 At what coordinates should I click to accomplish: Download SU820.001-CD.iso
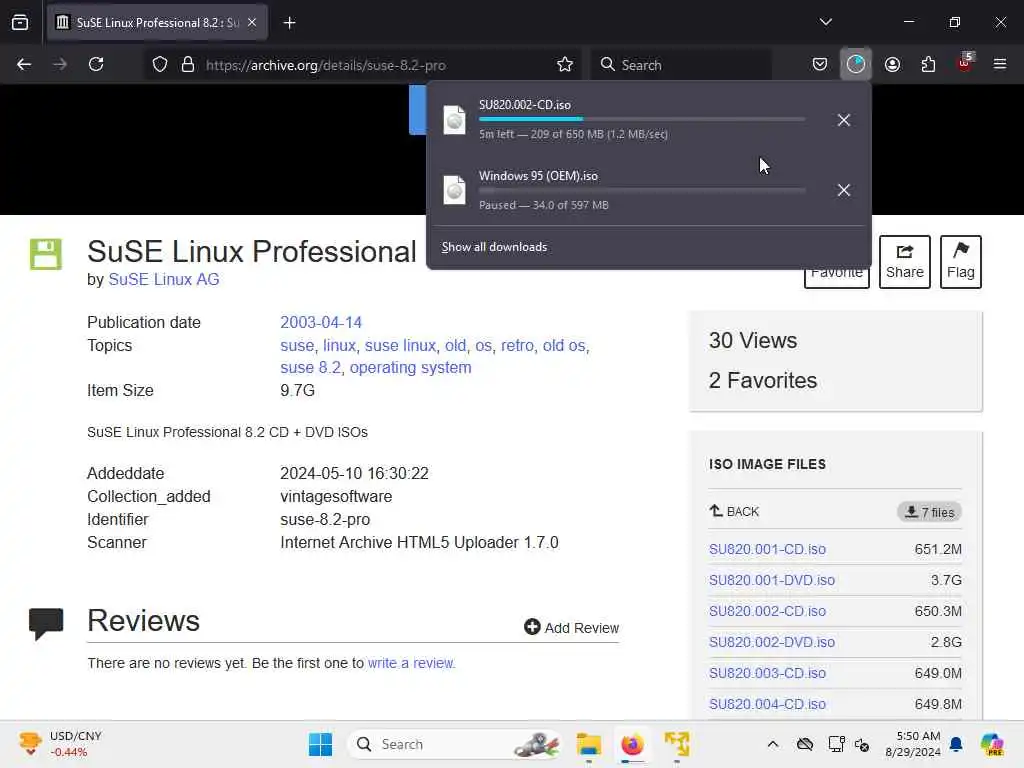coord(767,549)
